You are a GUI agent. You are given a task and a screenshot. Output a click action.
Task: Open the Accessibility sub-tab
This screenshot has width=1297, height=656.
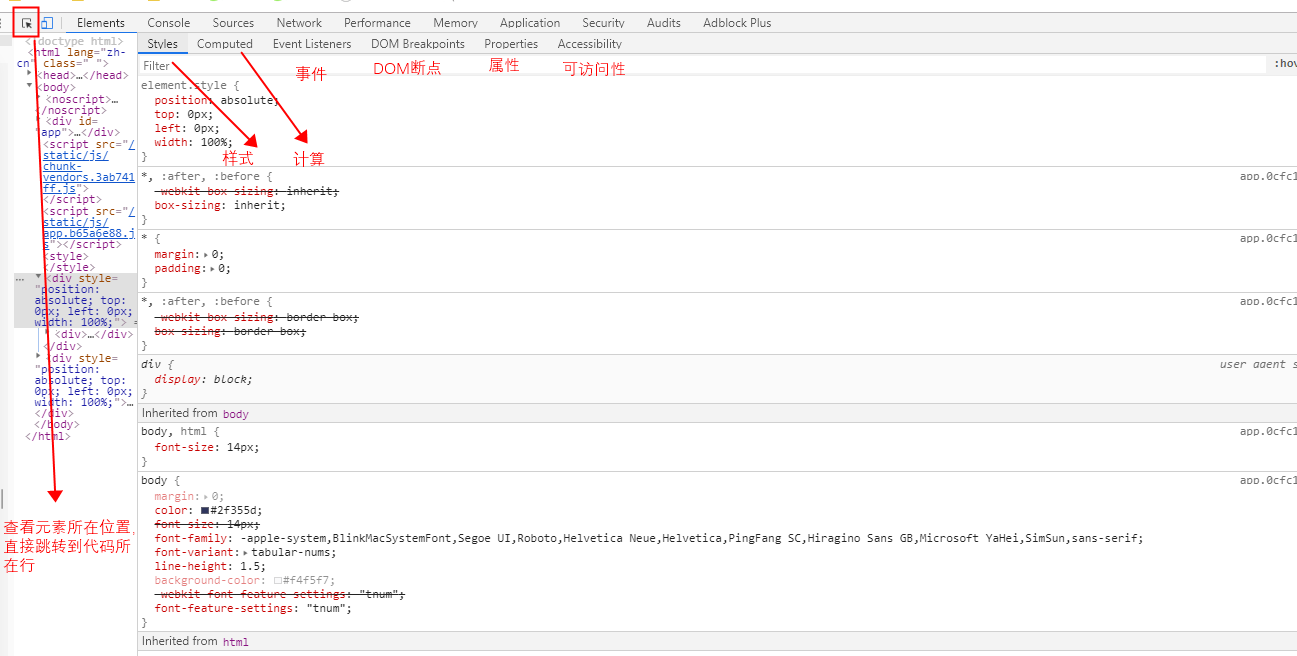[x=590, y=44]
